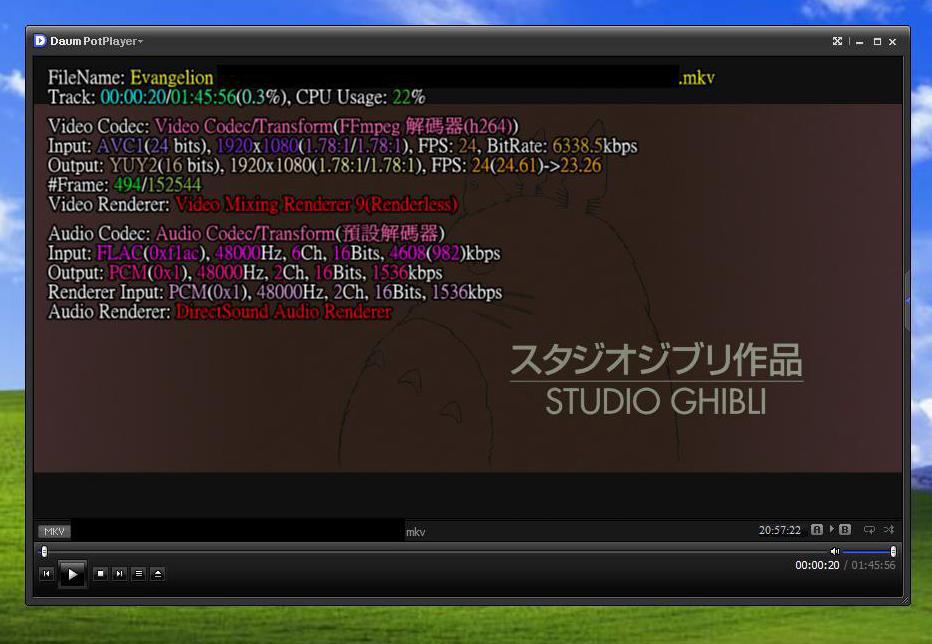Open a file with the eject button
This screenshot has height=644, width=932.
click(x=158, y=573)
